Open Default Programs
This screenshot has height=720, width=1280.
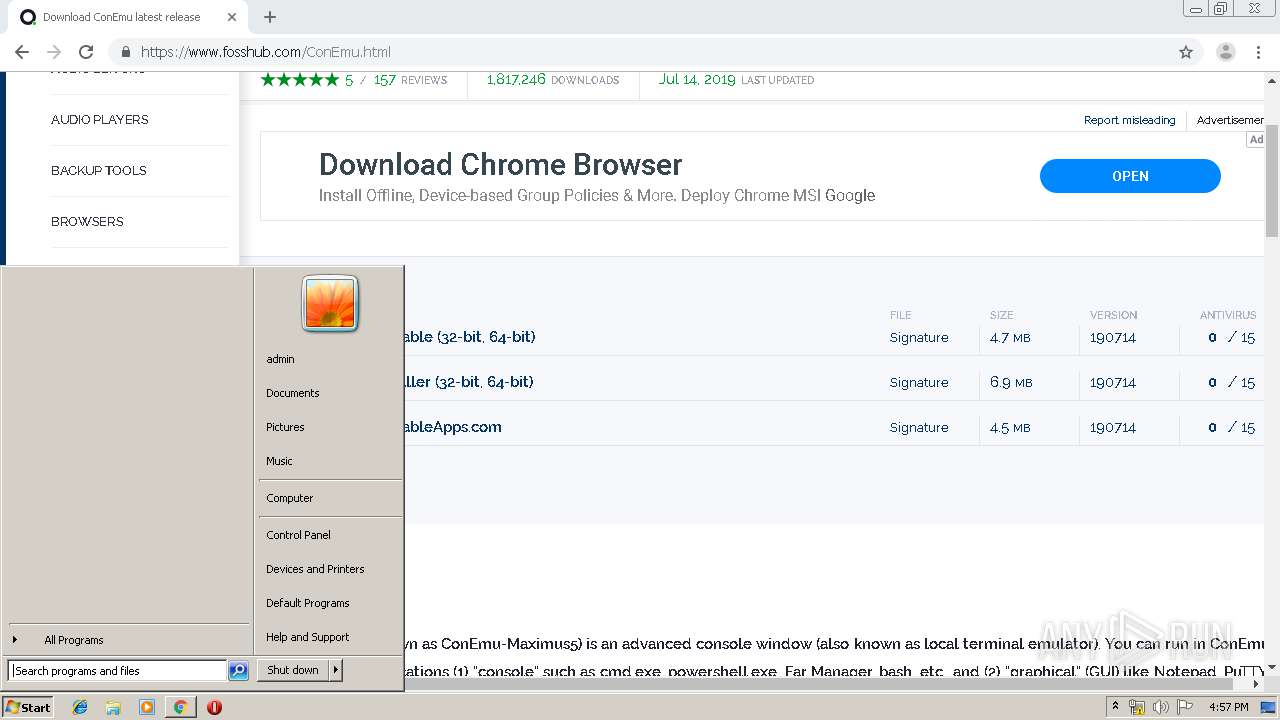tap(330, 603)
